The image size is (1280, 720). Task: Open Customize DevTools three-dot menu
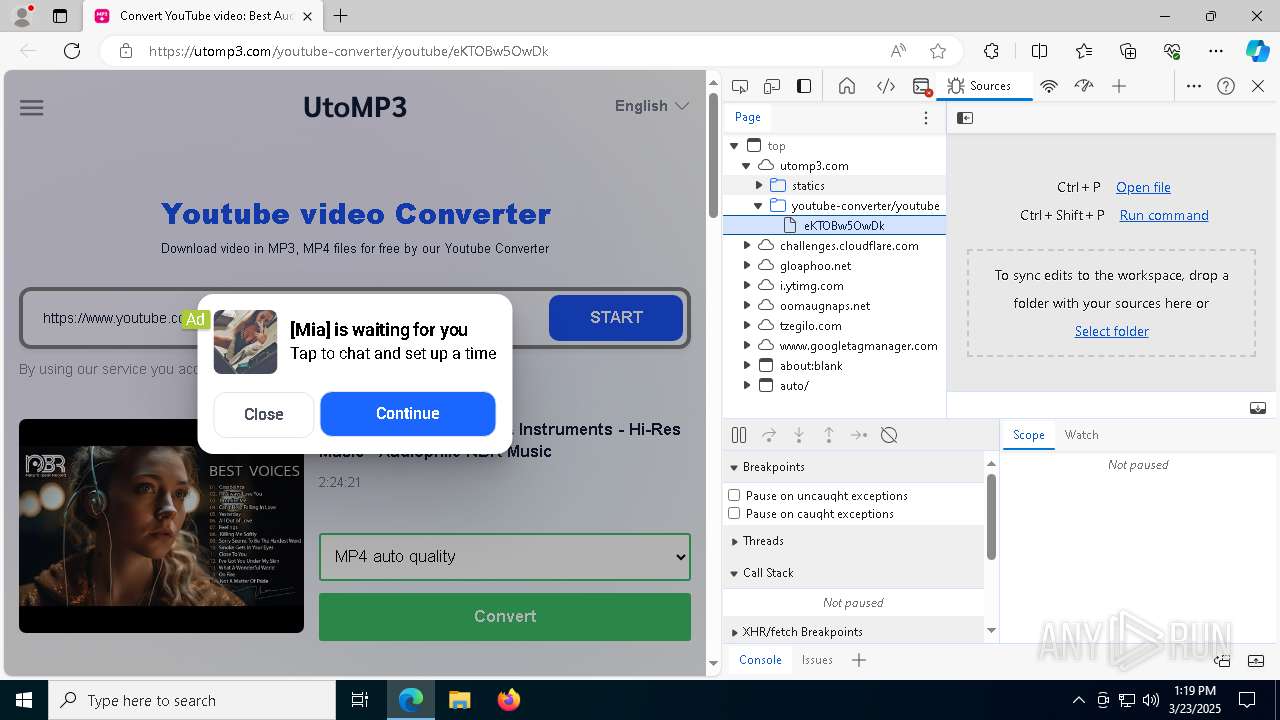click(x=1194, y=86)
